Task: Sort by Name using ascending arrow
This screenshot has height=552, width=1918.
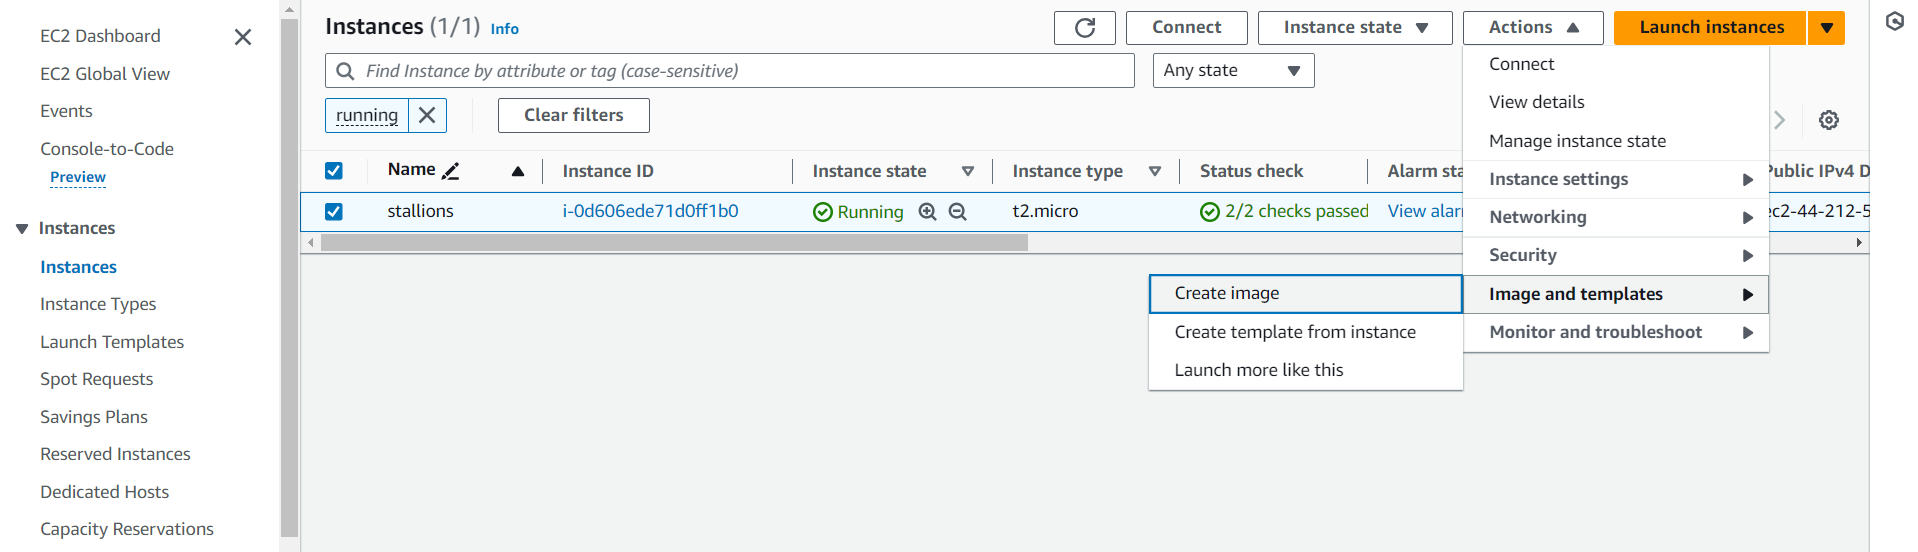Action: [x=518, y=171]
